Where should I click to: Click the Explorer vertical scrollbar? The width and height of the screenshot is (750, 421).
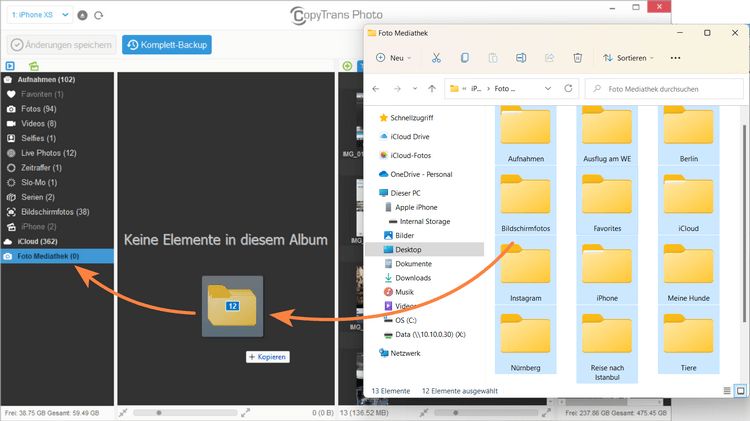click(x=743, y=223)
